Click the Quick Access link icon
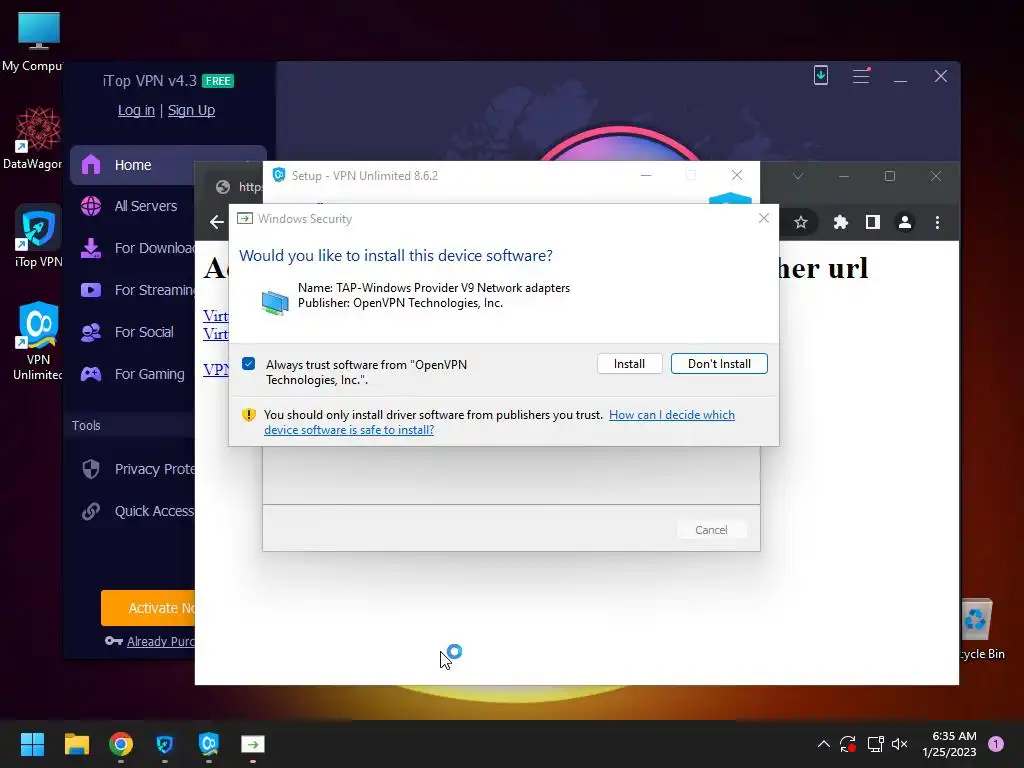1024x768 pixels. pyautogui.click(x=91, y=511)
